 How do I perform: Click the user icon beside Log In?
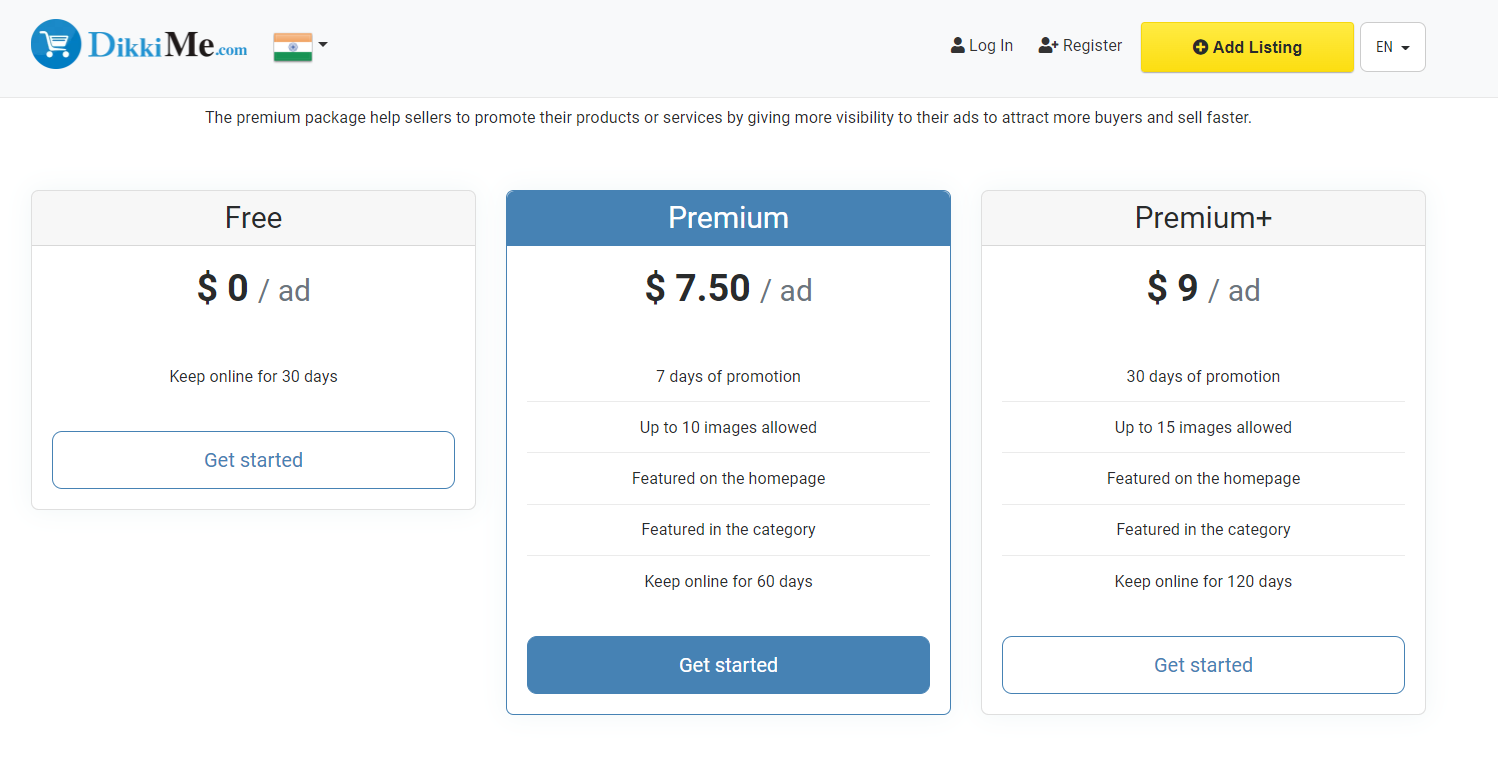pyautogui.click(x=958, y=46)
